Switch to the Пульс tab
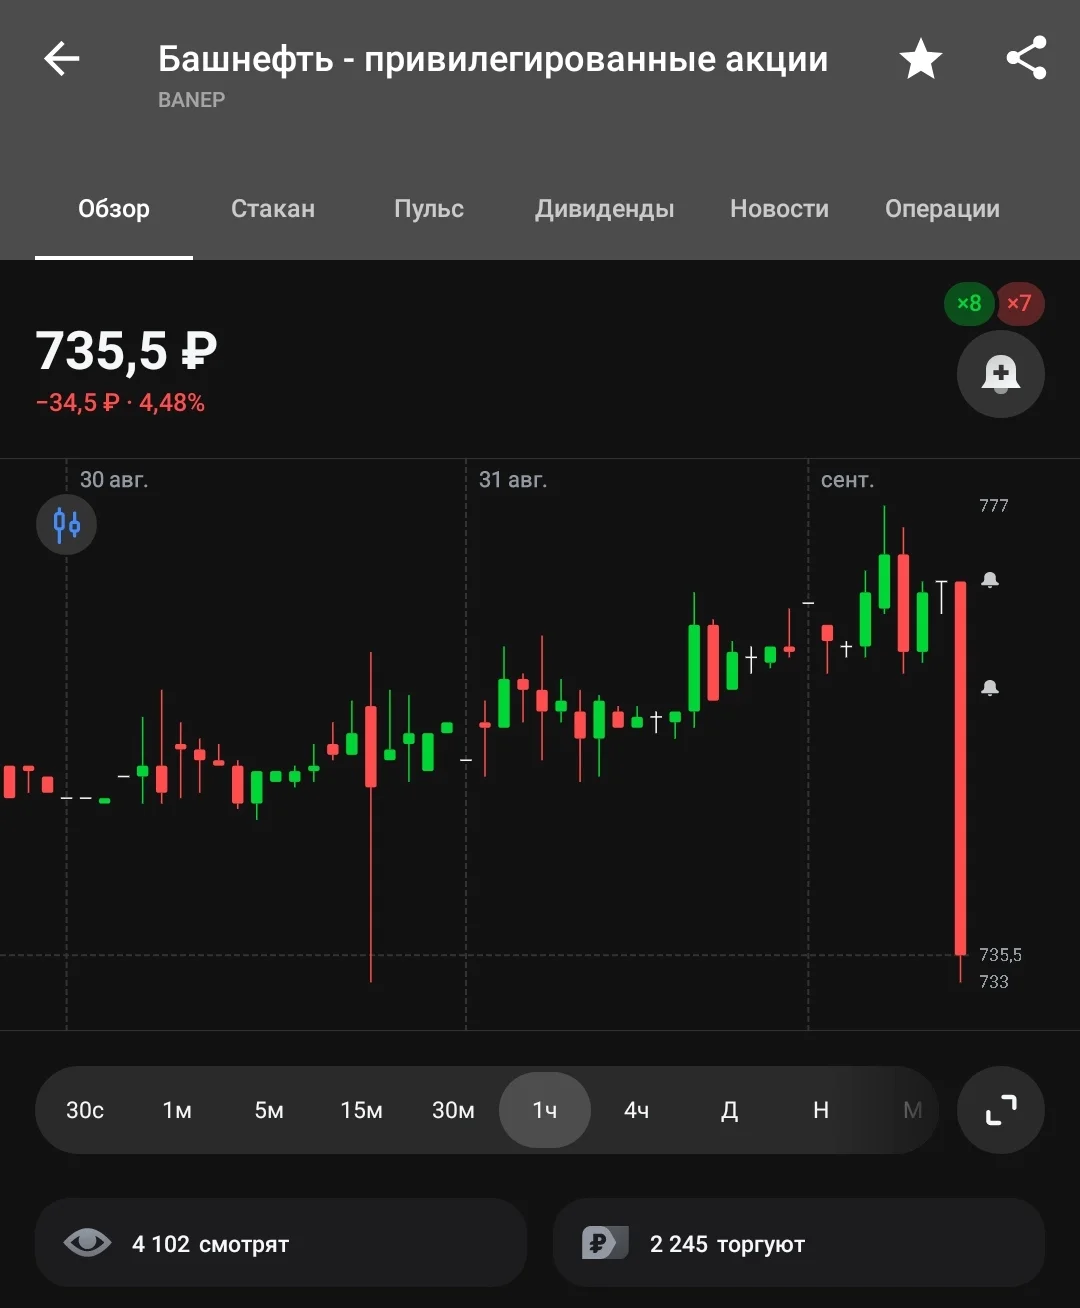The width and height of the screenshot is (1080, 1308). point(429,208)
